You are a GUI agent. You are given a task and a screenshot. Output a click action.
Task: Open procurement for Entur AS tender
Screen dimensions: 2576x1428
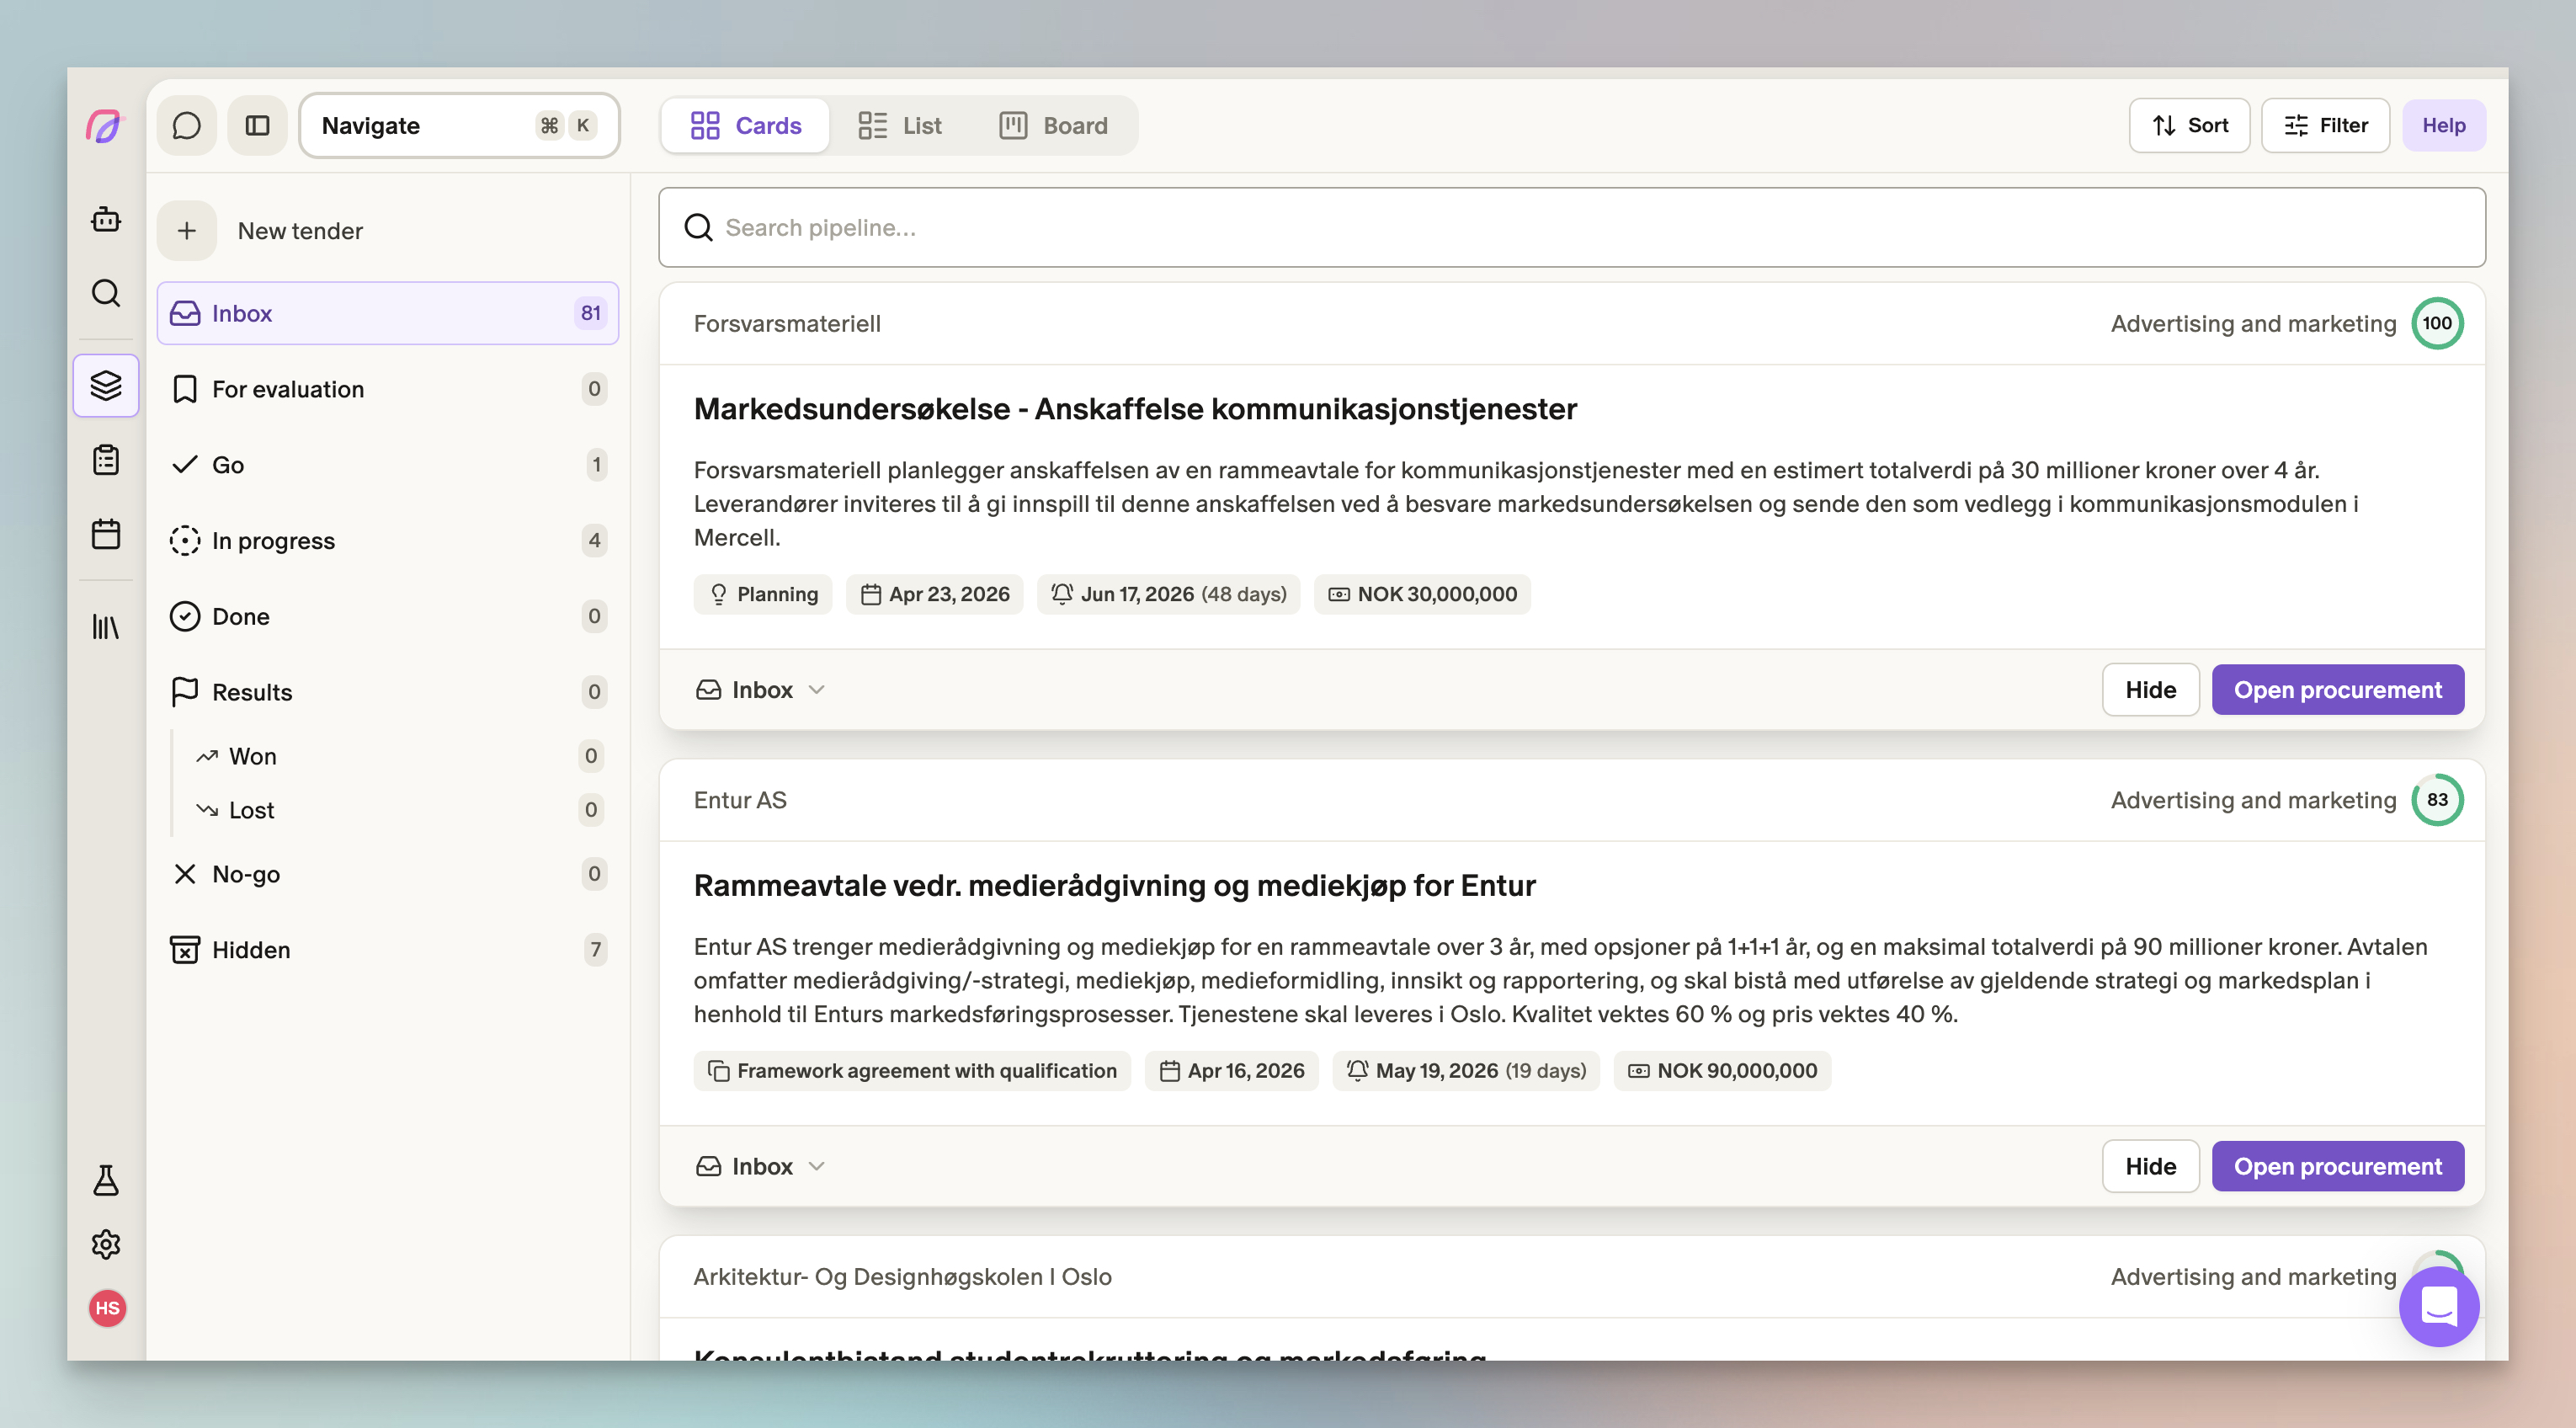click(x=2337, y=1166)
